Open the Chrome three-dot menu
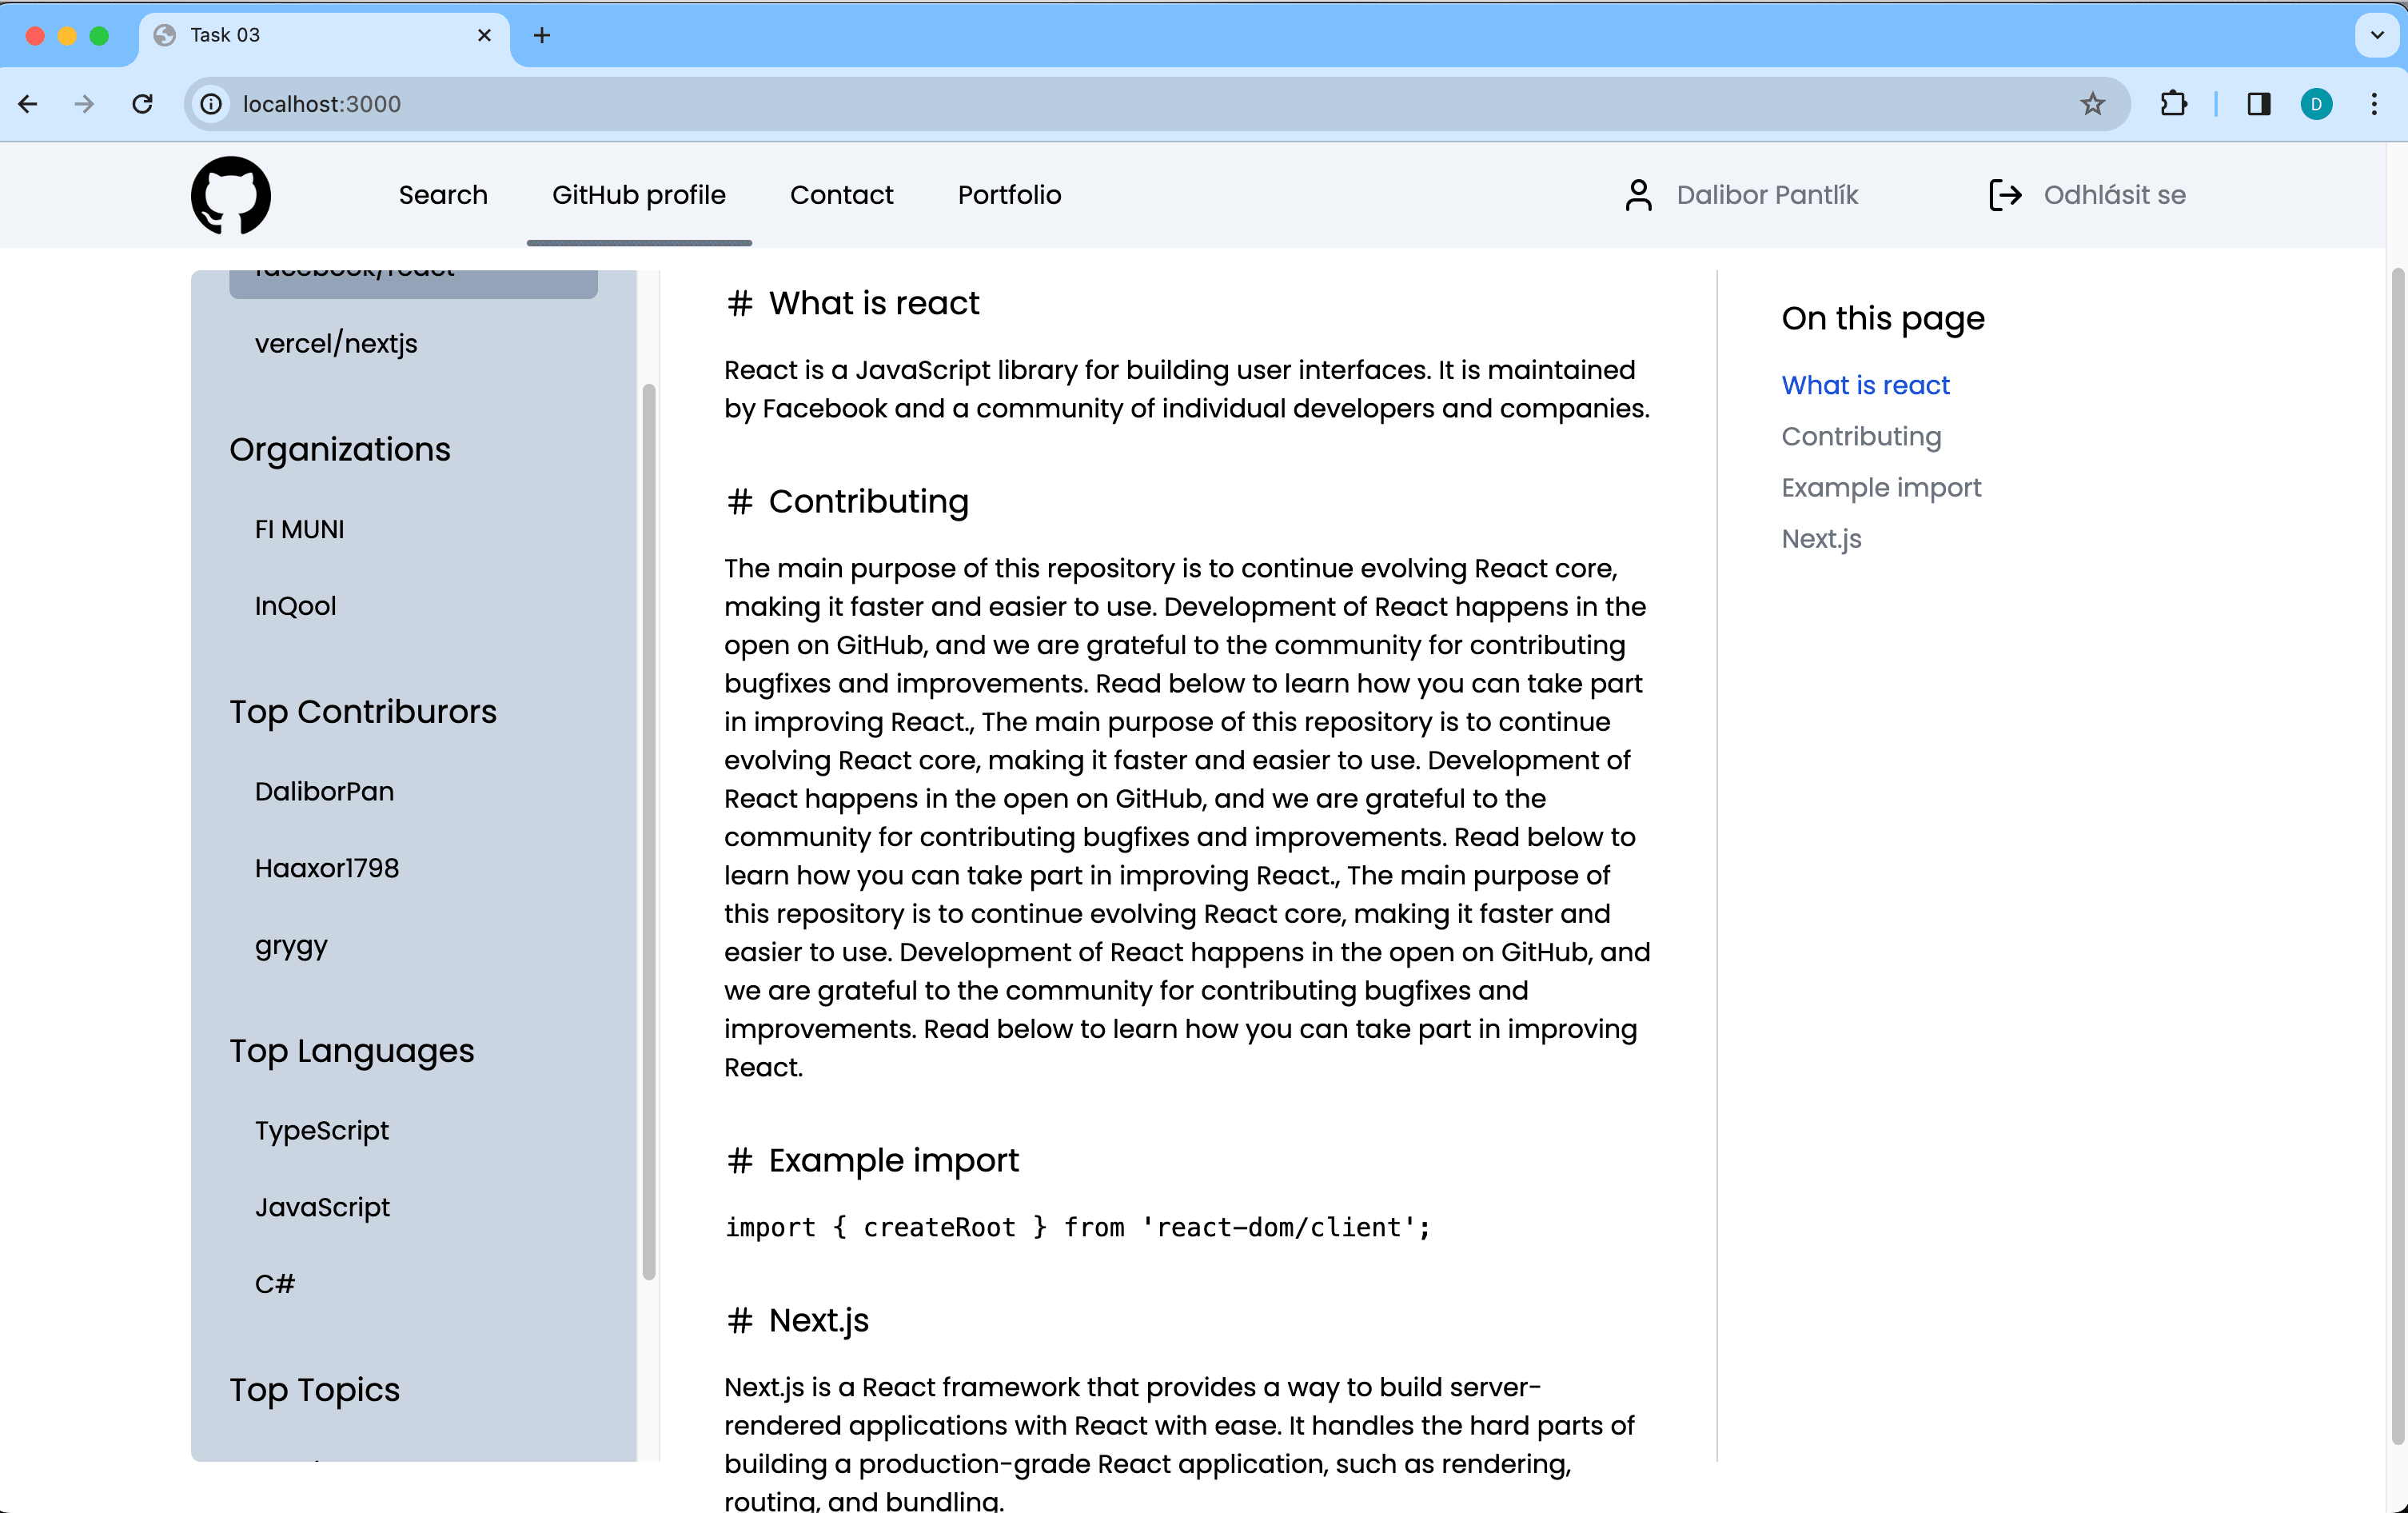 point(2374,104)
